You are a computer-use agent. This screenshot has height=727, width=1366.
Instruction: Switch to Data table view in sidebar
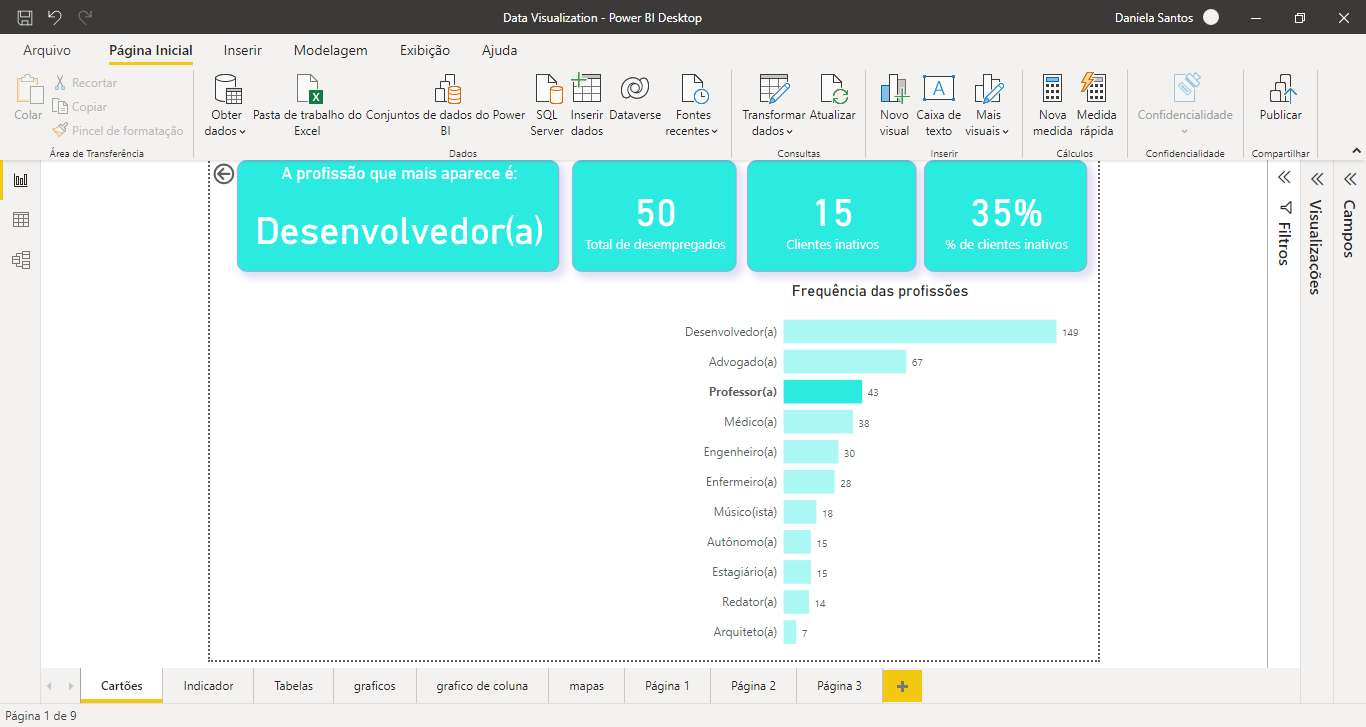pos(20,220)
